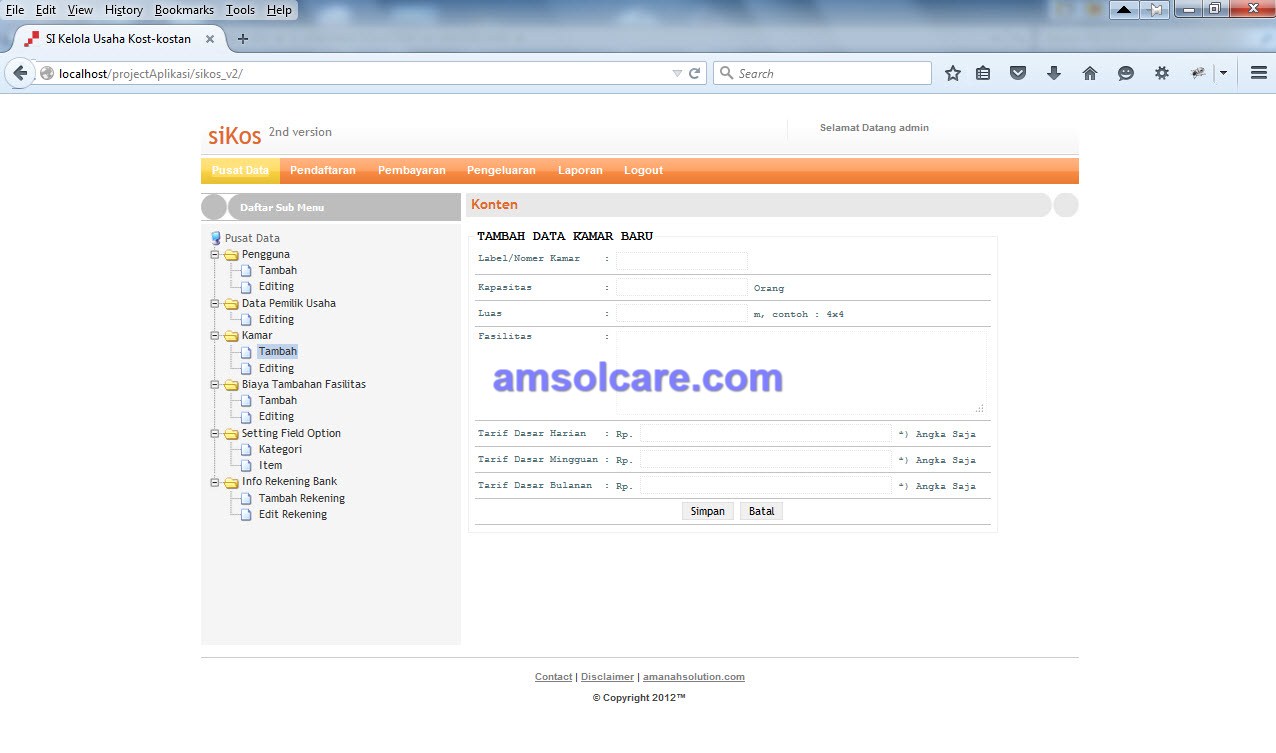Go to the Laporan navigation tab
Viewport: 1276px width, 753px height.
point(580,170)
